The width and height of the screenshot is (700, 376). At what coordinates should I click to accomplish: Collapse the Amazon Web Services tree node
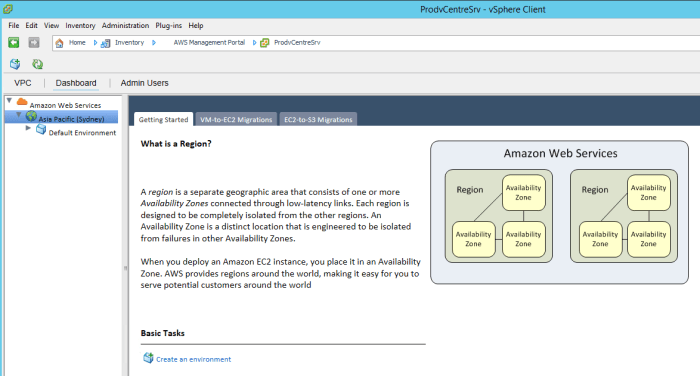click(x=9, y=101)
